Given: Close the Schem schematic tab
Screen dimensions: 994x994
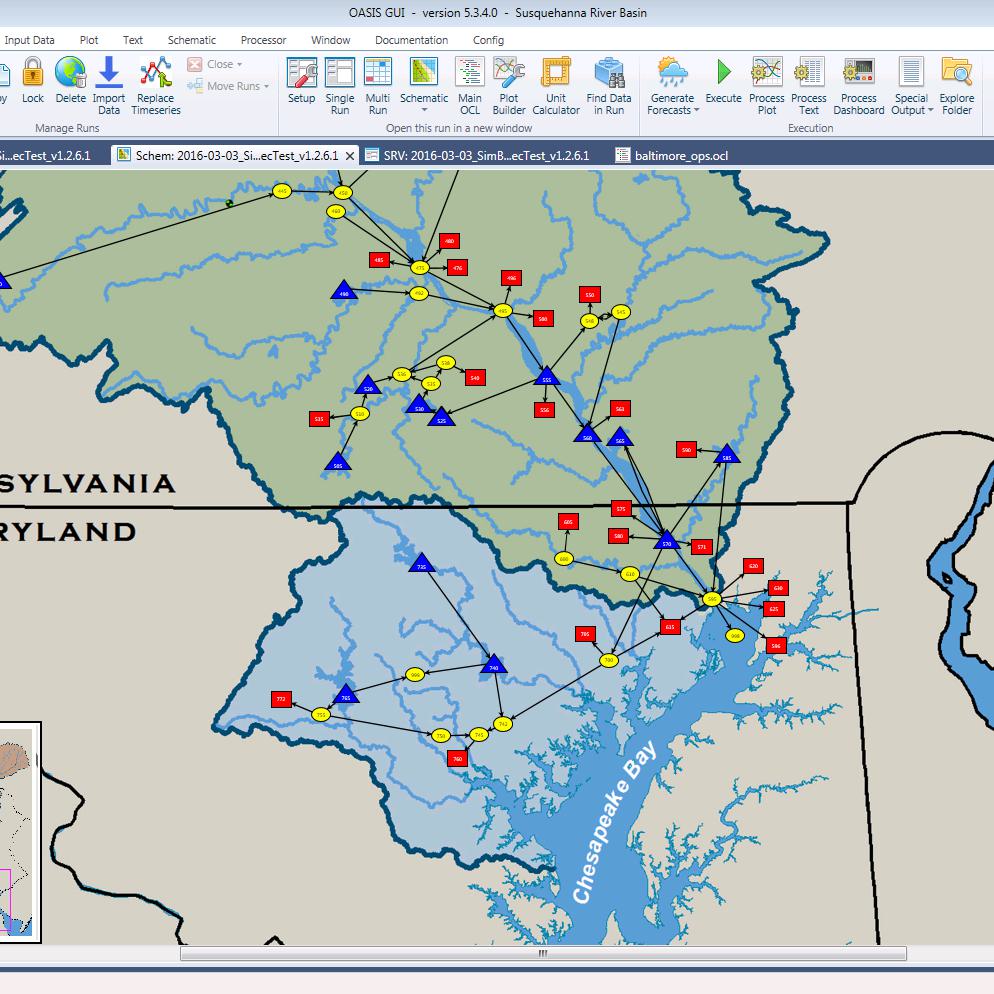Looking at the screenshot, I should click(x=350, y=155).
